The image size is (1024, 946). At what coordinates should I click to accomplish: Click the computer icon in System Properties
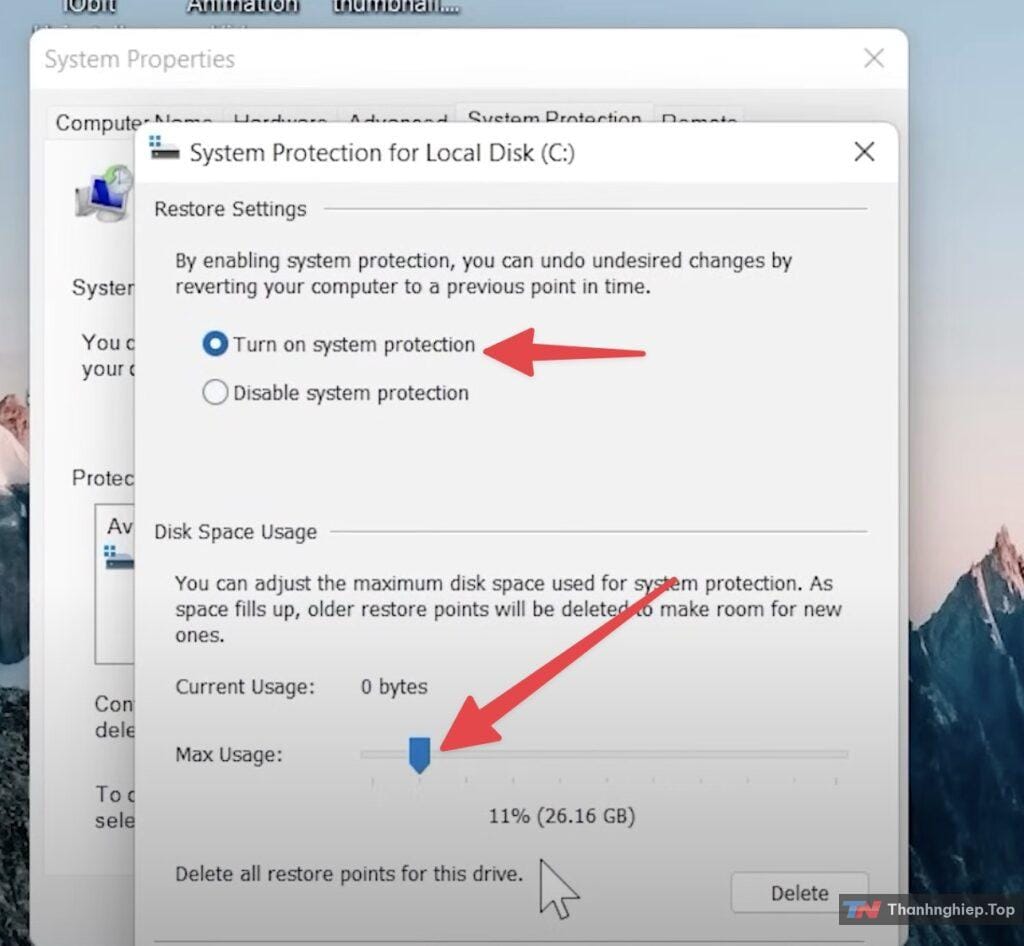[104, 193]
